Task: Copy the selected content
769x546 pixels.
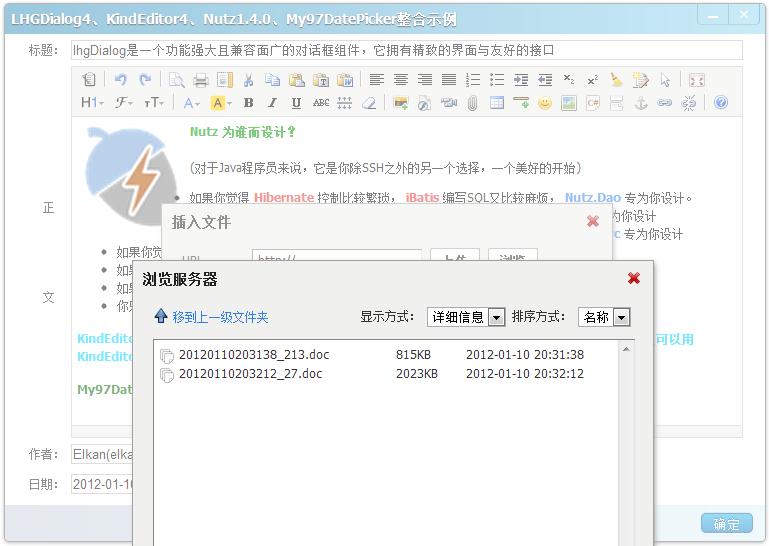Action: (273, 79)
